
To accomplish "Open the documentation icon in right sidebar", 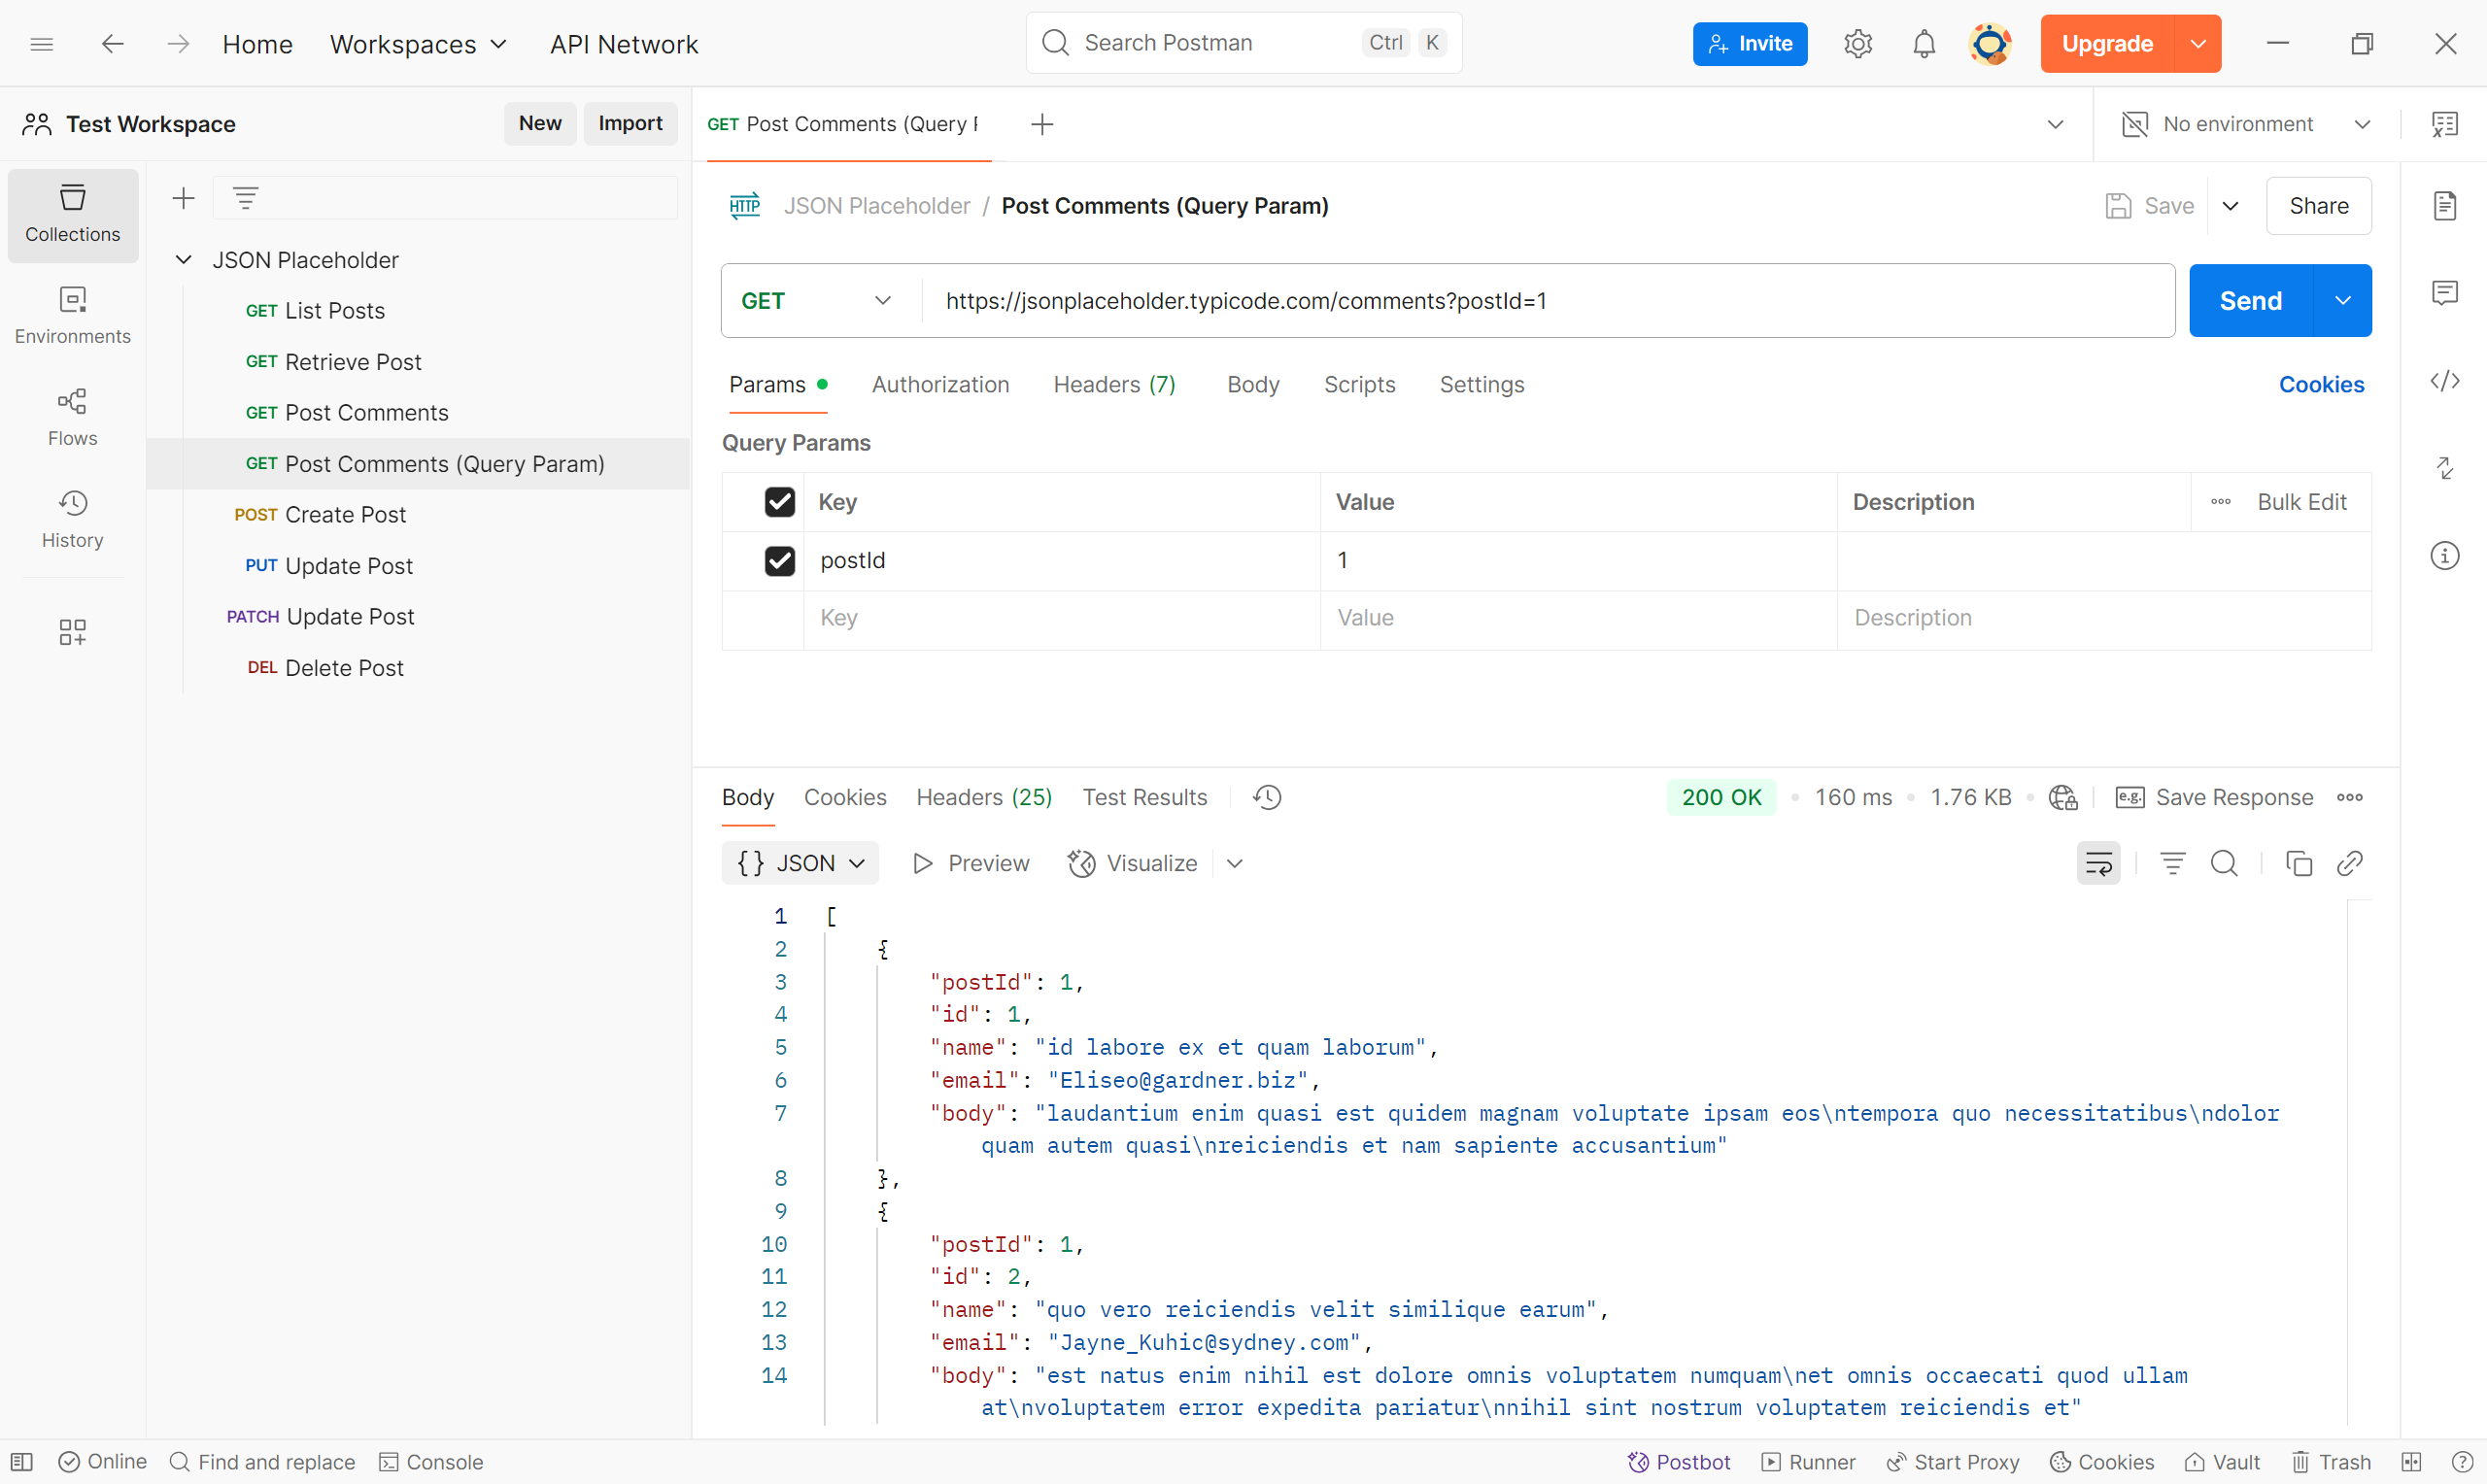I will coord(2445,205).
